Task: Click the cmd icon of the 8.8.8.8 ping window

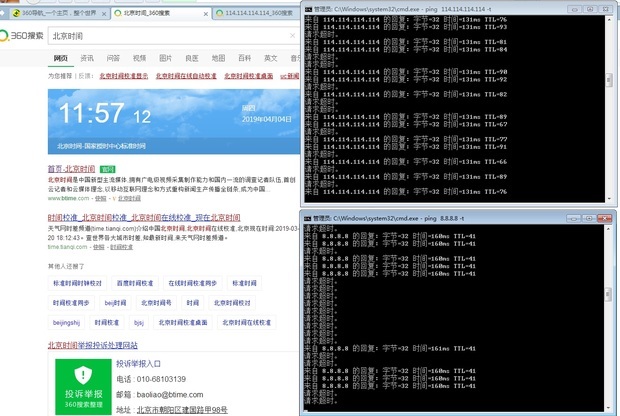Action: tap(308, 218)
